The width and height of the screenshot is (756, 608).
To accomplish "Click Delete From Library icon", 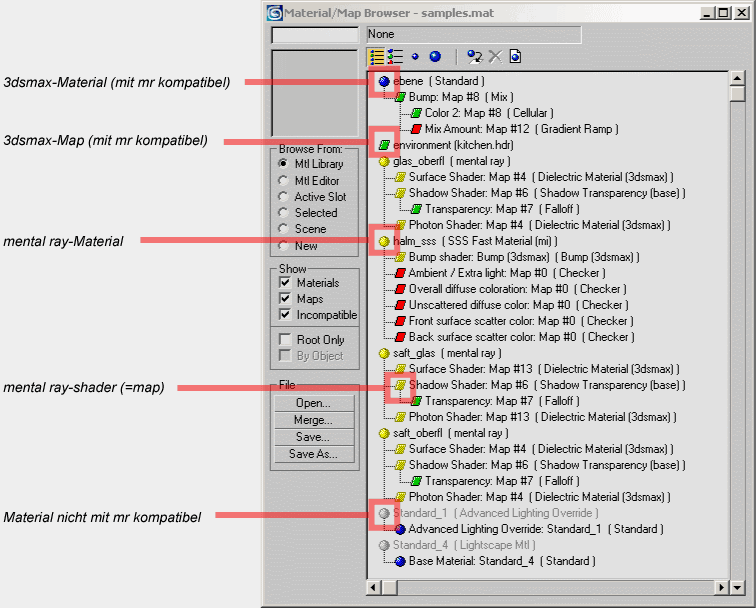I will [495, 57].
